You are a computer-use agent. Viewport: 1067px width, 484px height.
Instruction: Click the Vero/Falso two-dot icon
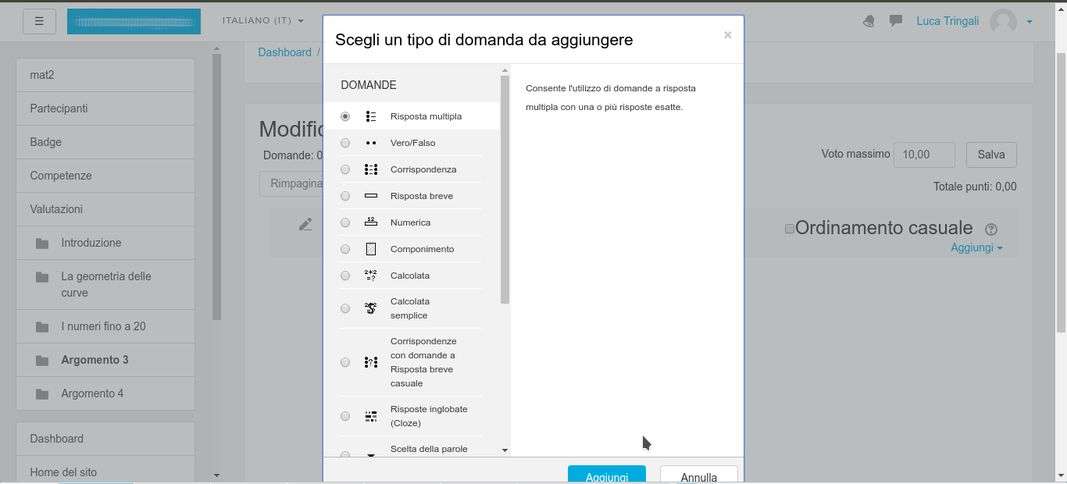pyautogui.click(x=371, y=143)
